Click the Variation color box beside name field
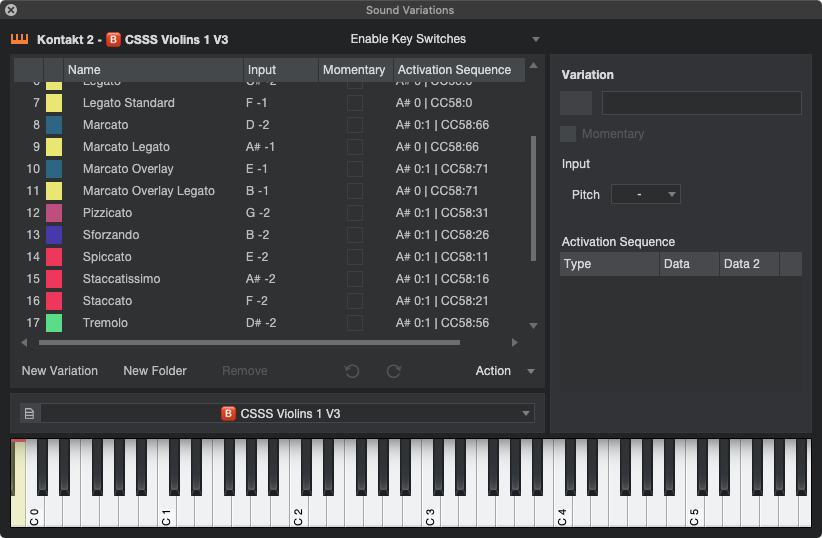Viewport: 822px width, 538px height. click(x=576, y=103)
